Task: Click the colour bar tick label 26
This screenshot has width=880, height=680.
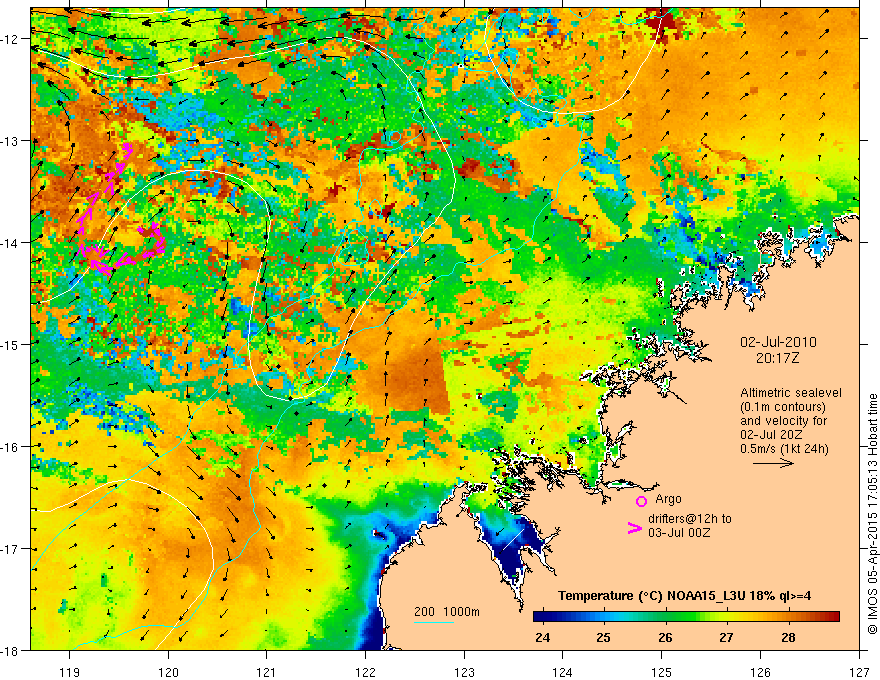Action: pyautogui.click(x=665, y=637)
